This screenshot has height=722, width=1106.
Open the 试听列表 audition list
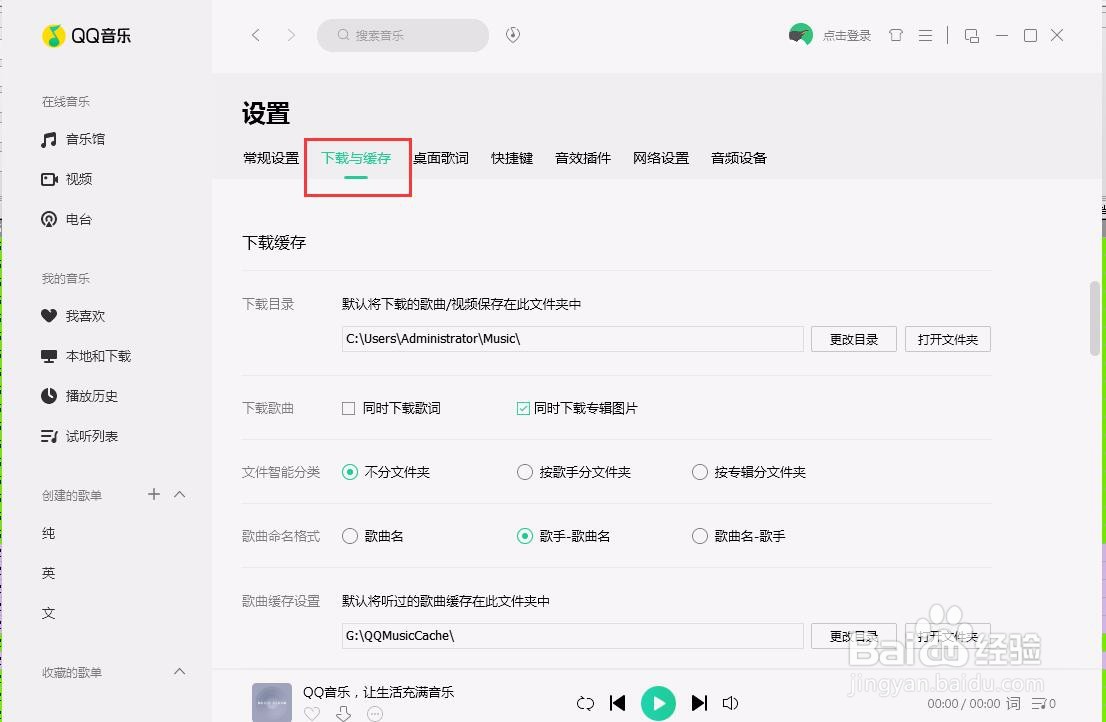(91, 436)
